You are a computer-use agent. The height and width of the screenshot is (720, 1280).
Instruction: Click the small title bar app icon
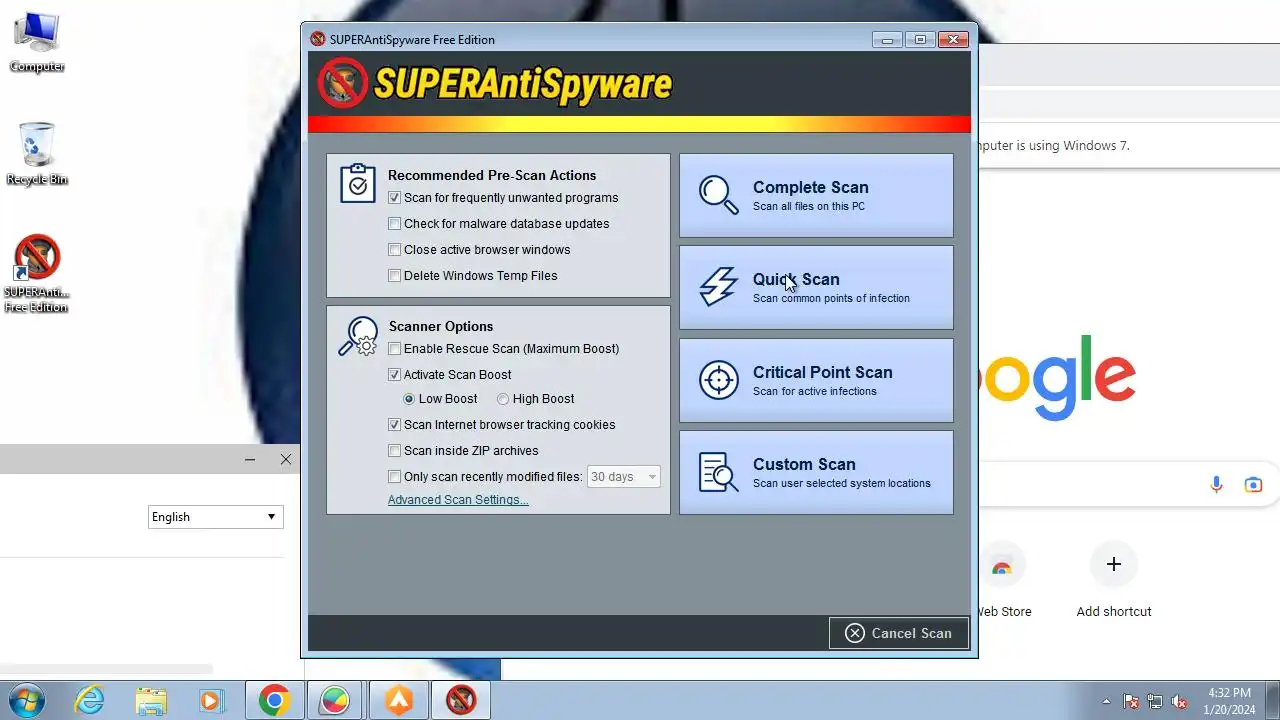[x=318, y=40]
